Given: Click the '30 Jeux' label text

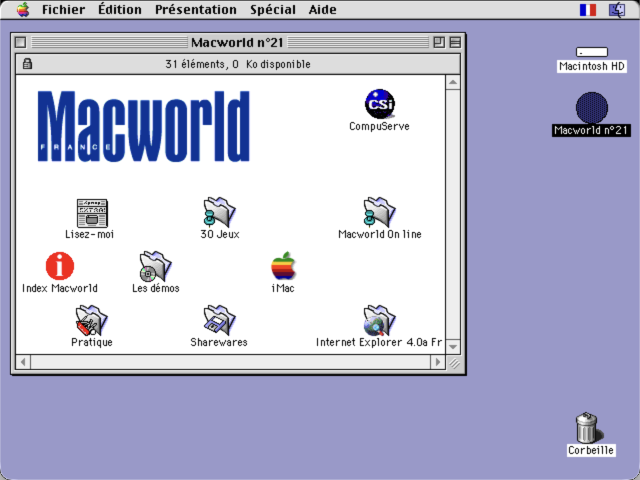Looking at the screenshot, I should (x=220, y=234).
